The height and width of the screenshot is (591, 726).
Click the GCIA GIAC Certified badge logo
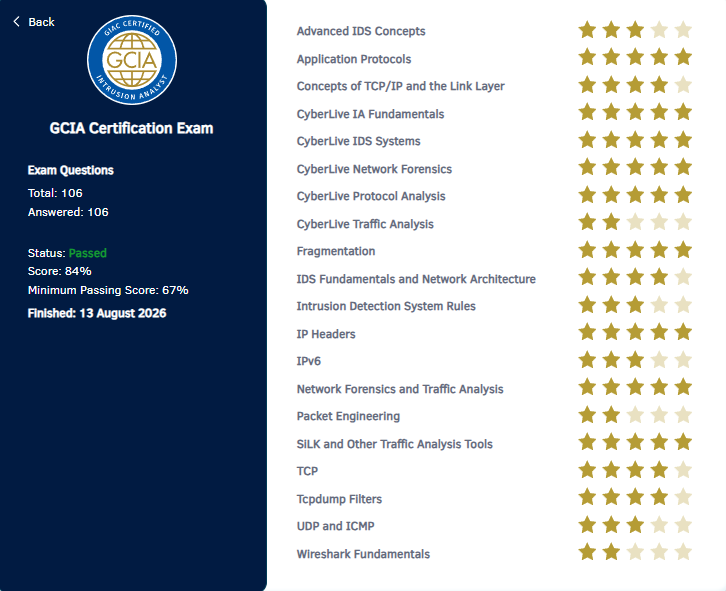132,60
